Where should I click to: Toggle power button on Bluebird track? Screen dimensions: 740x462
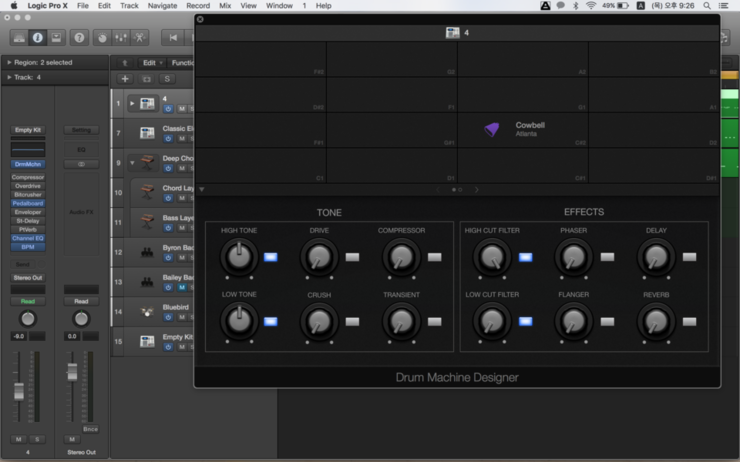[168, 317]
